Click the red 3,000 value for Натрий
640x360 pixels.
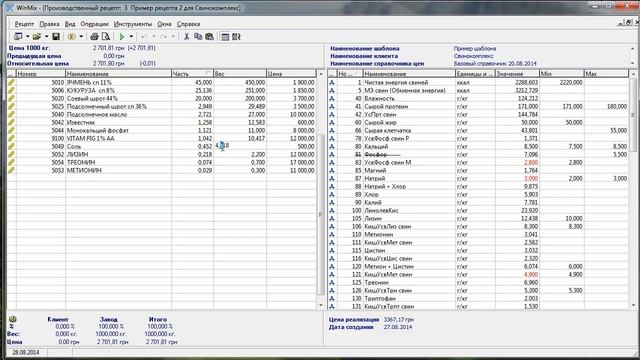531,178
